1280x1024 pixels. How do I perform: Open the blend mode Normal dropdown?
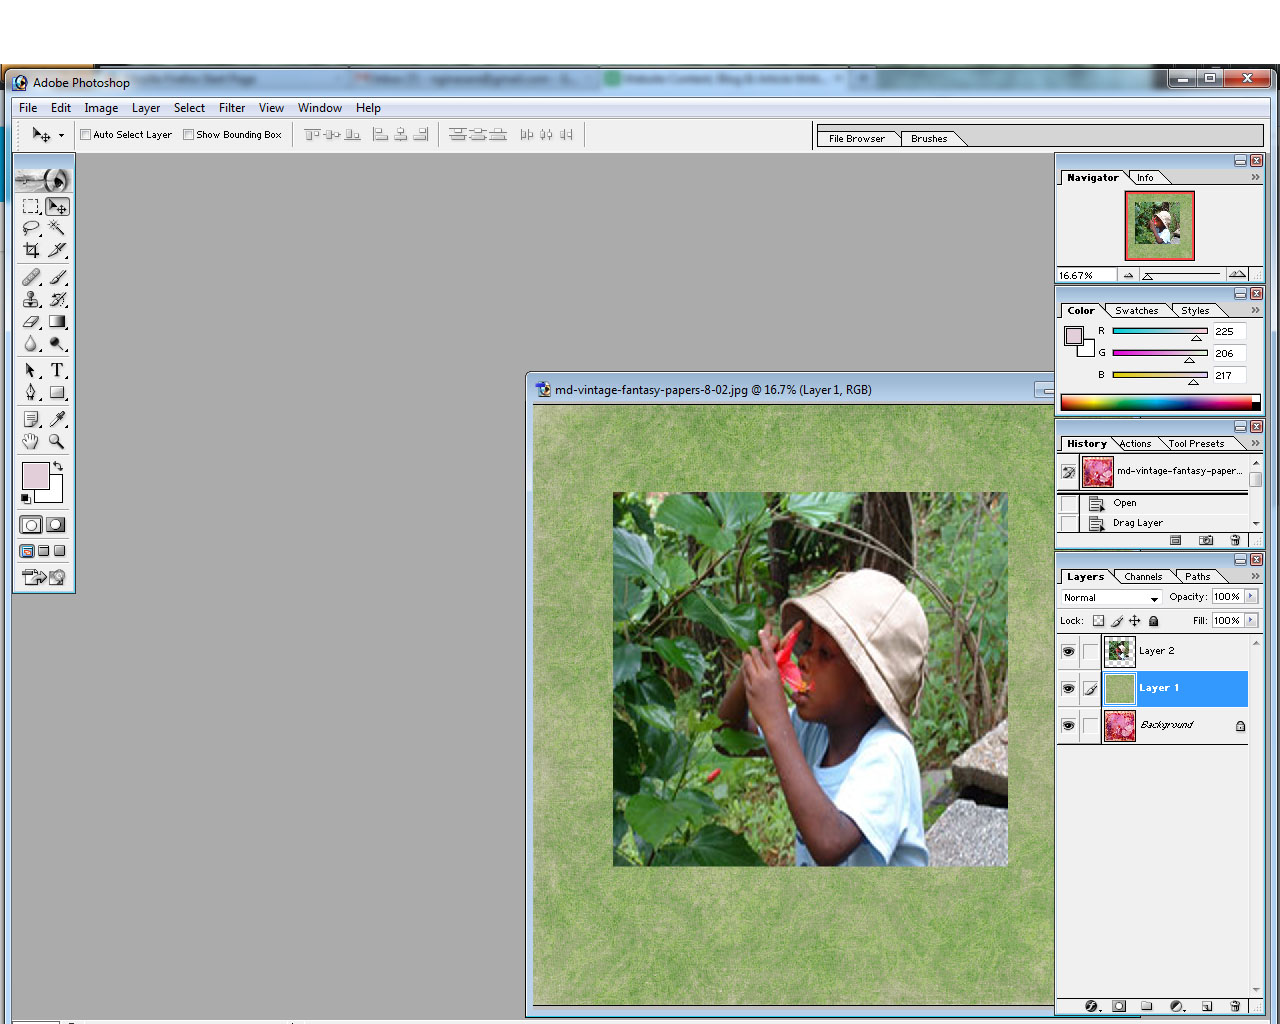coord(1110,598)
